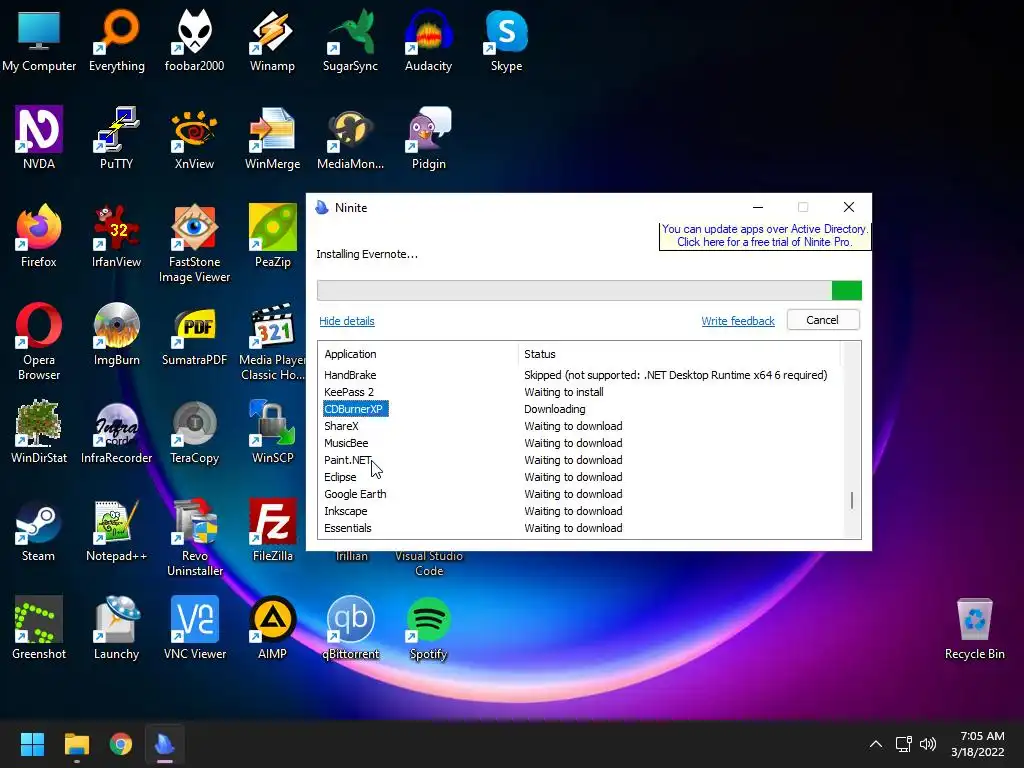This screenshot has width=1024, height=768.
Task: Select the TeraCopy desktop icon
Action: [195, 432]
